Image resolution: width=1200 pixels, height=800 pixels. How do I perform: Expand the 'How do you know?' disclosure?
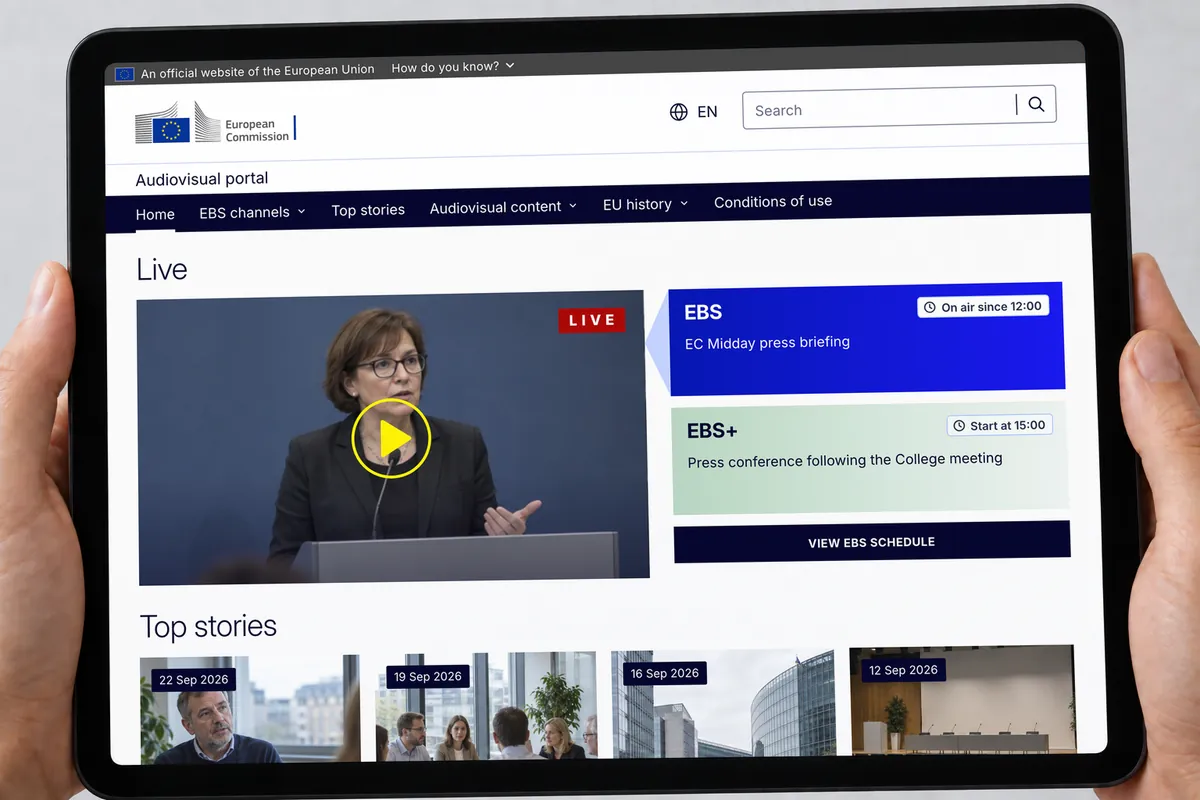tap(453, 67)
